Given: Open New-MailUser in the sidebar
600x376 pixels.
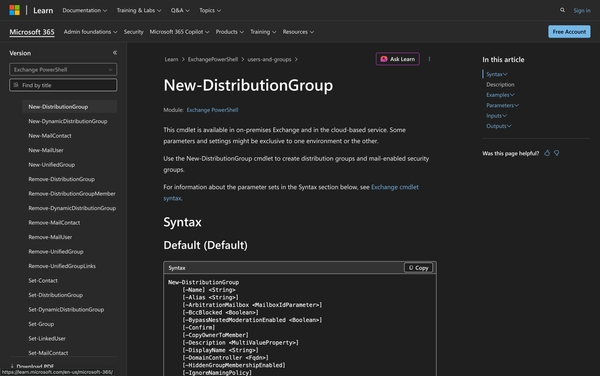Looking at the screenshot, I should pyautogui.click(x=46, y=150).
